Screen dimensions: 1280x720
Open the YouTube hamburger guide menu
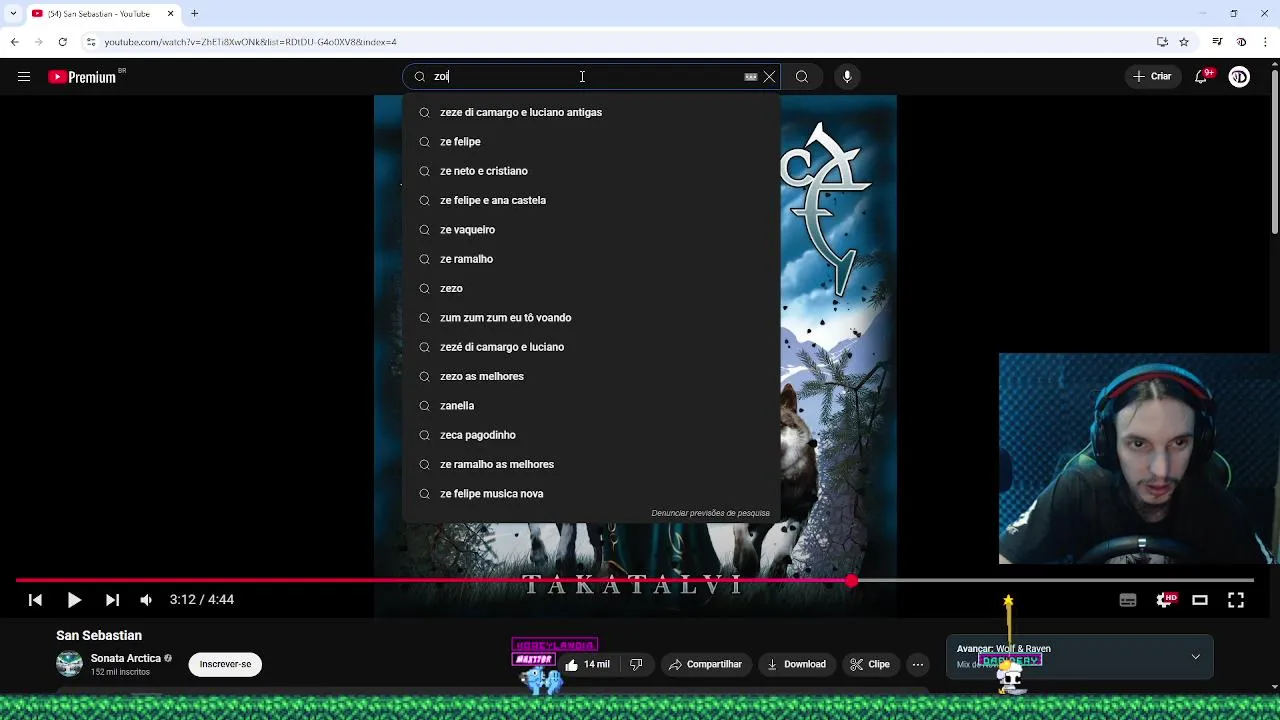click(24, 77)
